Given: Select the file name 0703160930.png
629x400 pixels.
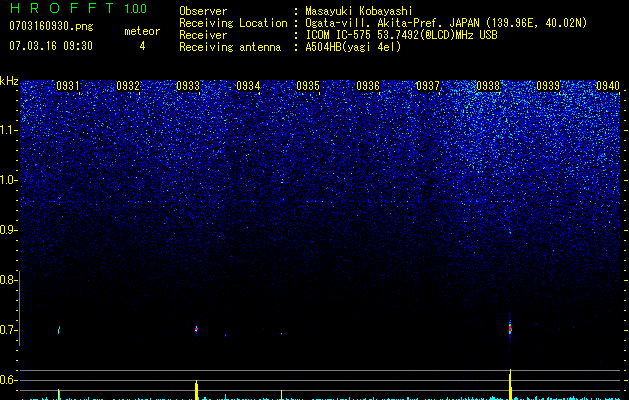Looking at the screenshot, I should click(51, 26).
